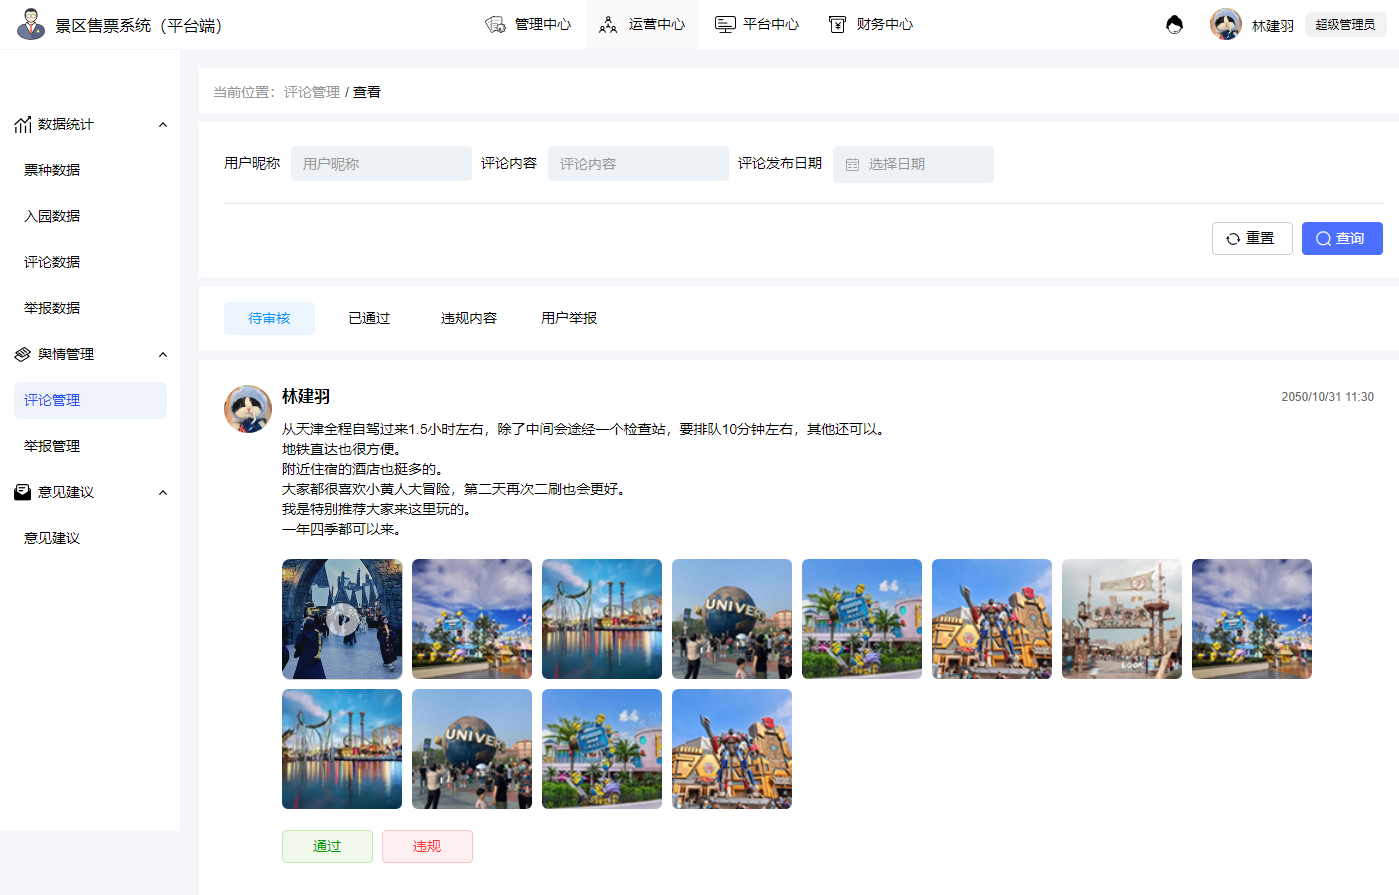Mark the comment as 违规
The width and height of the screenshot is (1399, 895).
coord(427,846)
